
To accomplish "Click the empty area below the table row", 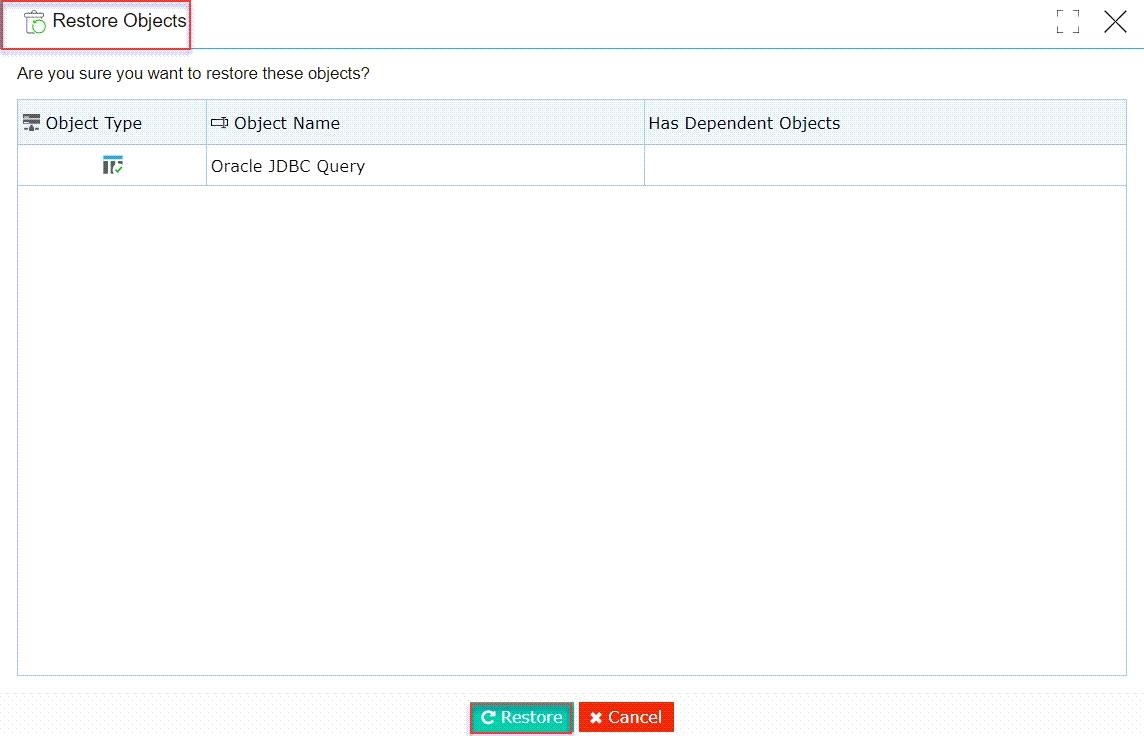I will tap(572, 430).
